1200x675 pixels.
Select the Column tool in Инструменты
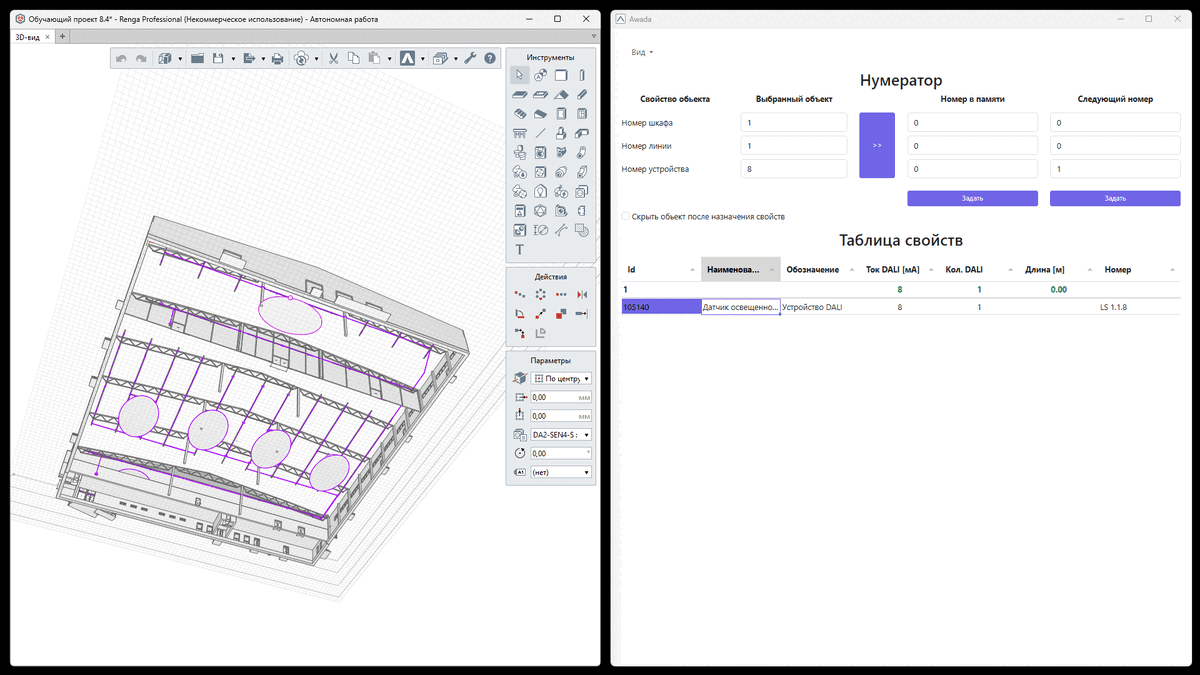point(583,75)
